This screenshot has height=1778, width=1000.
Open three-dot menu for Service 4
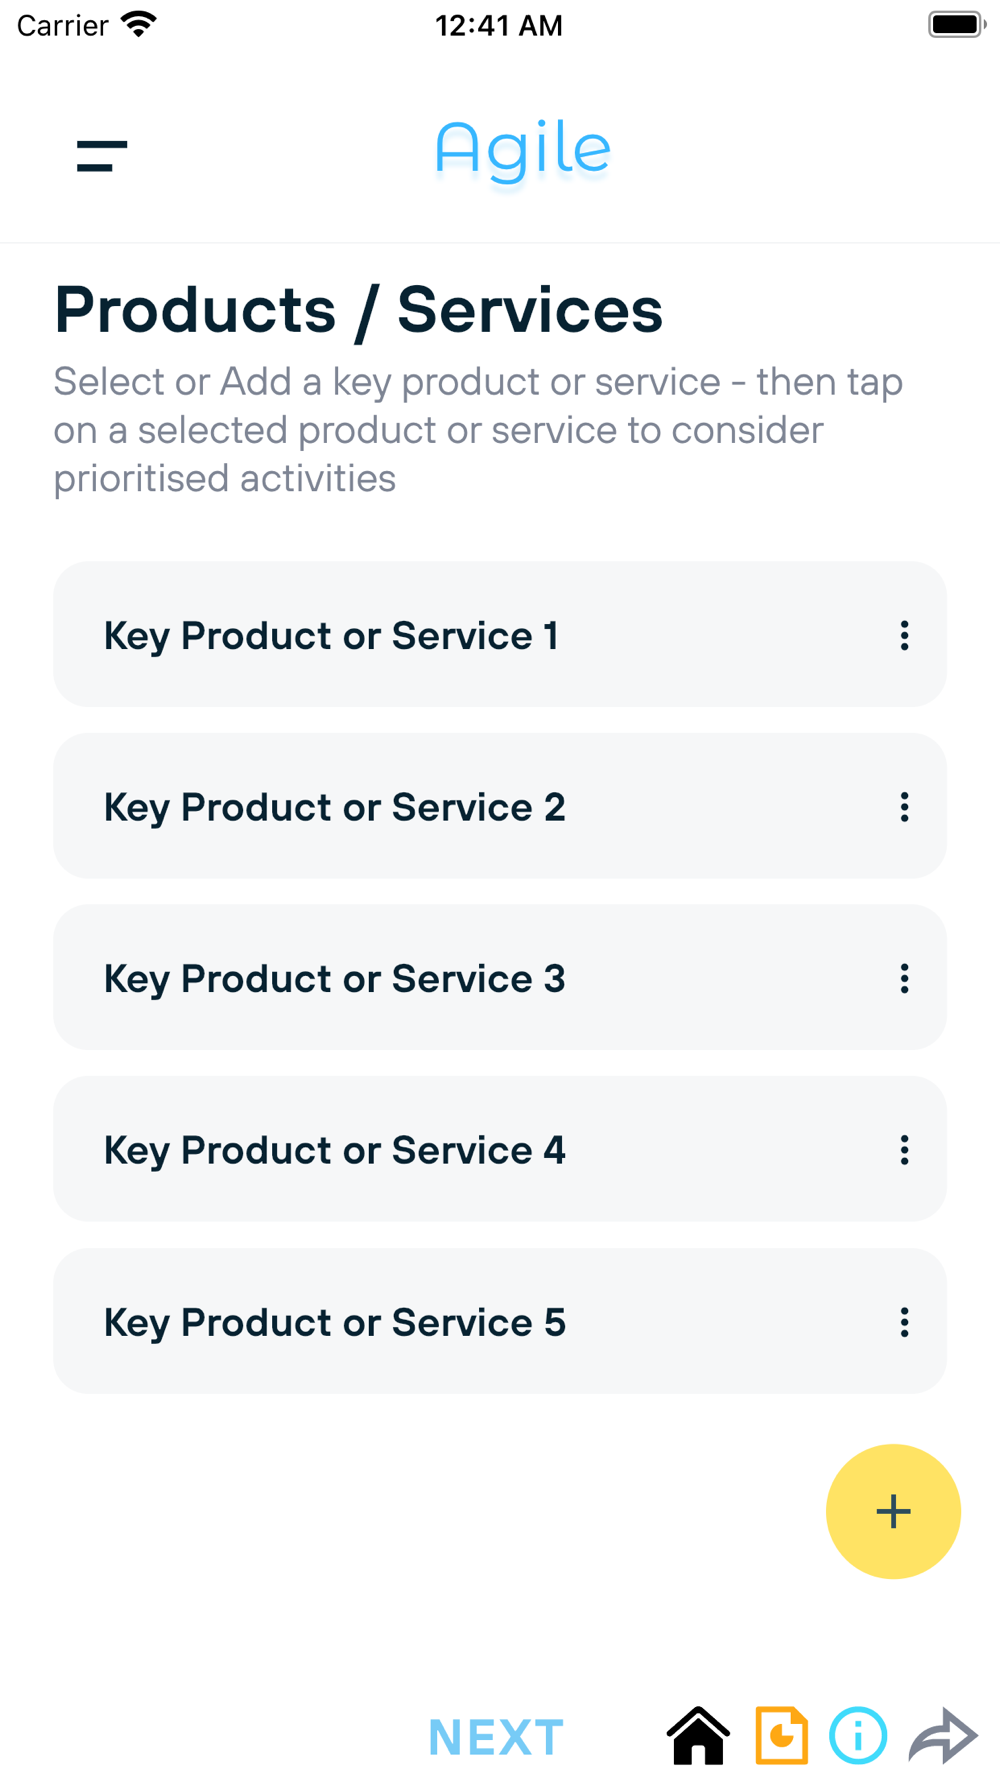pyautogui.click(x=904, y=1150)
